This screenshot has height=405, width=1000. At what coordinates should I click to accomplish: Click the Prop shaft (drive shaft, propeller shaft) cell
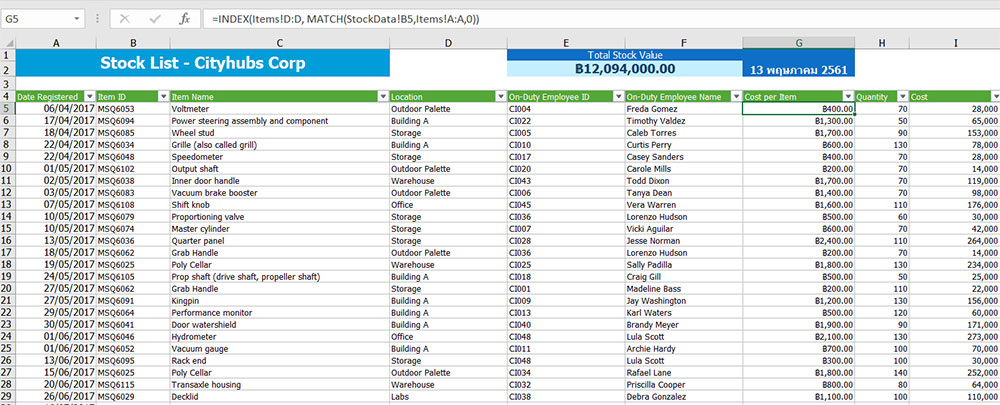pos(279,277)
